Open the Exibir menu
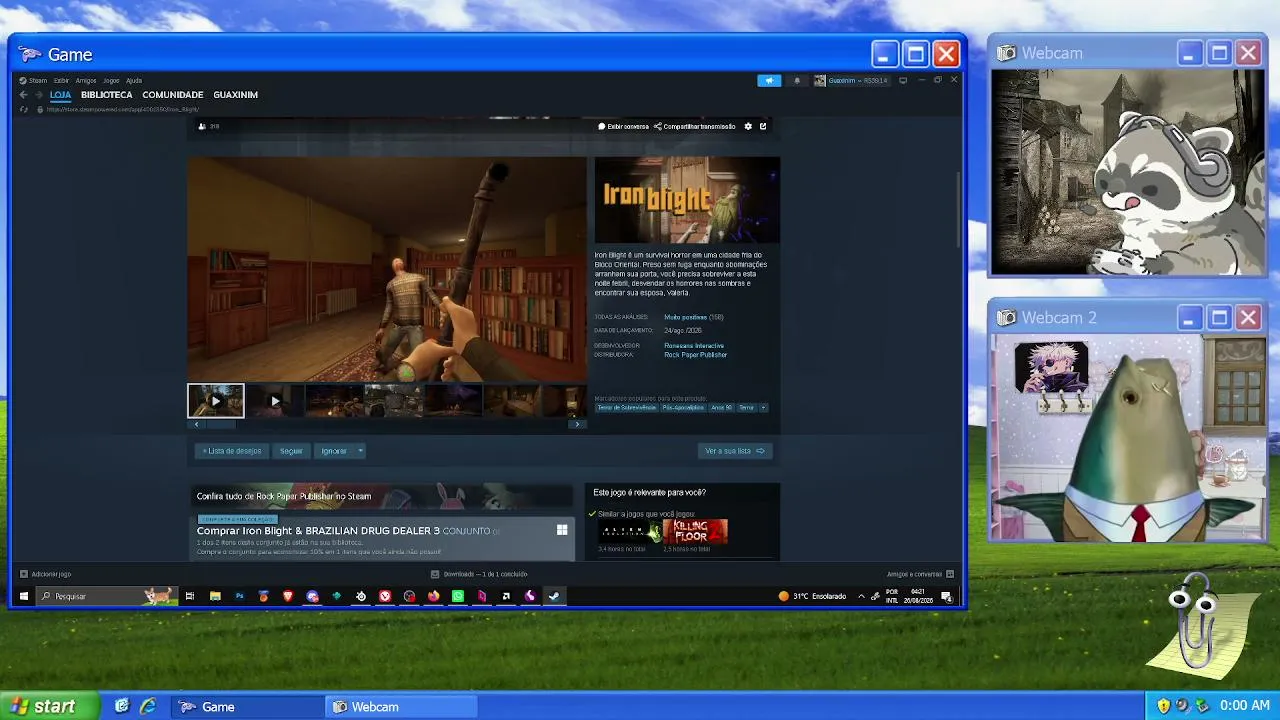The height and width of the screenshot is (720, 1280). (61, 80)
